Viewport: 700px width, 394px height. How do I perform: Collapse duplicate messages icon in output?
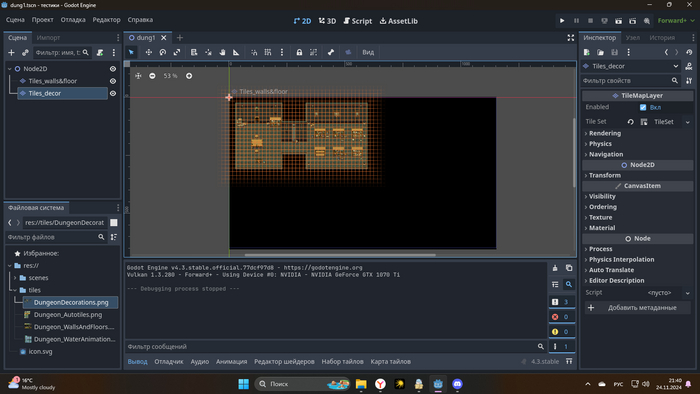(x=555, y=284)
